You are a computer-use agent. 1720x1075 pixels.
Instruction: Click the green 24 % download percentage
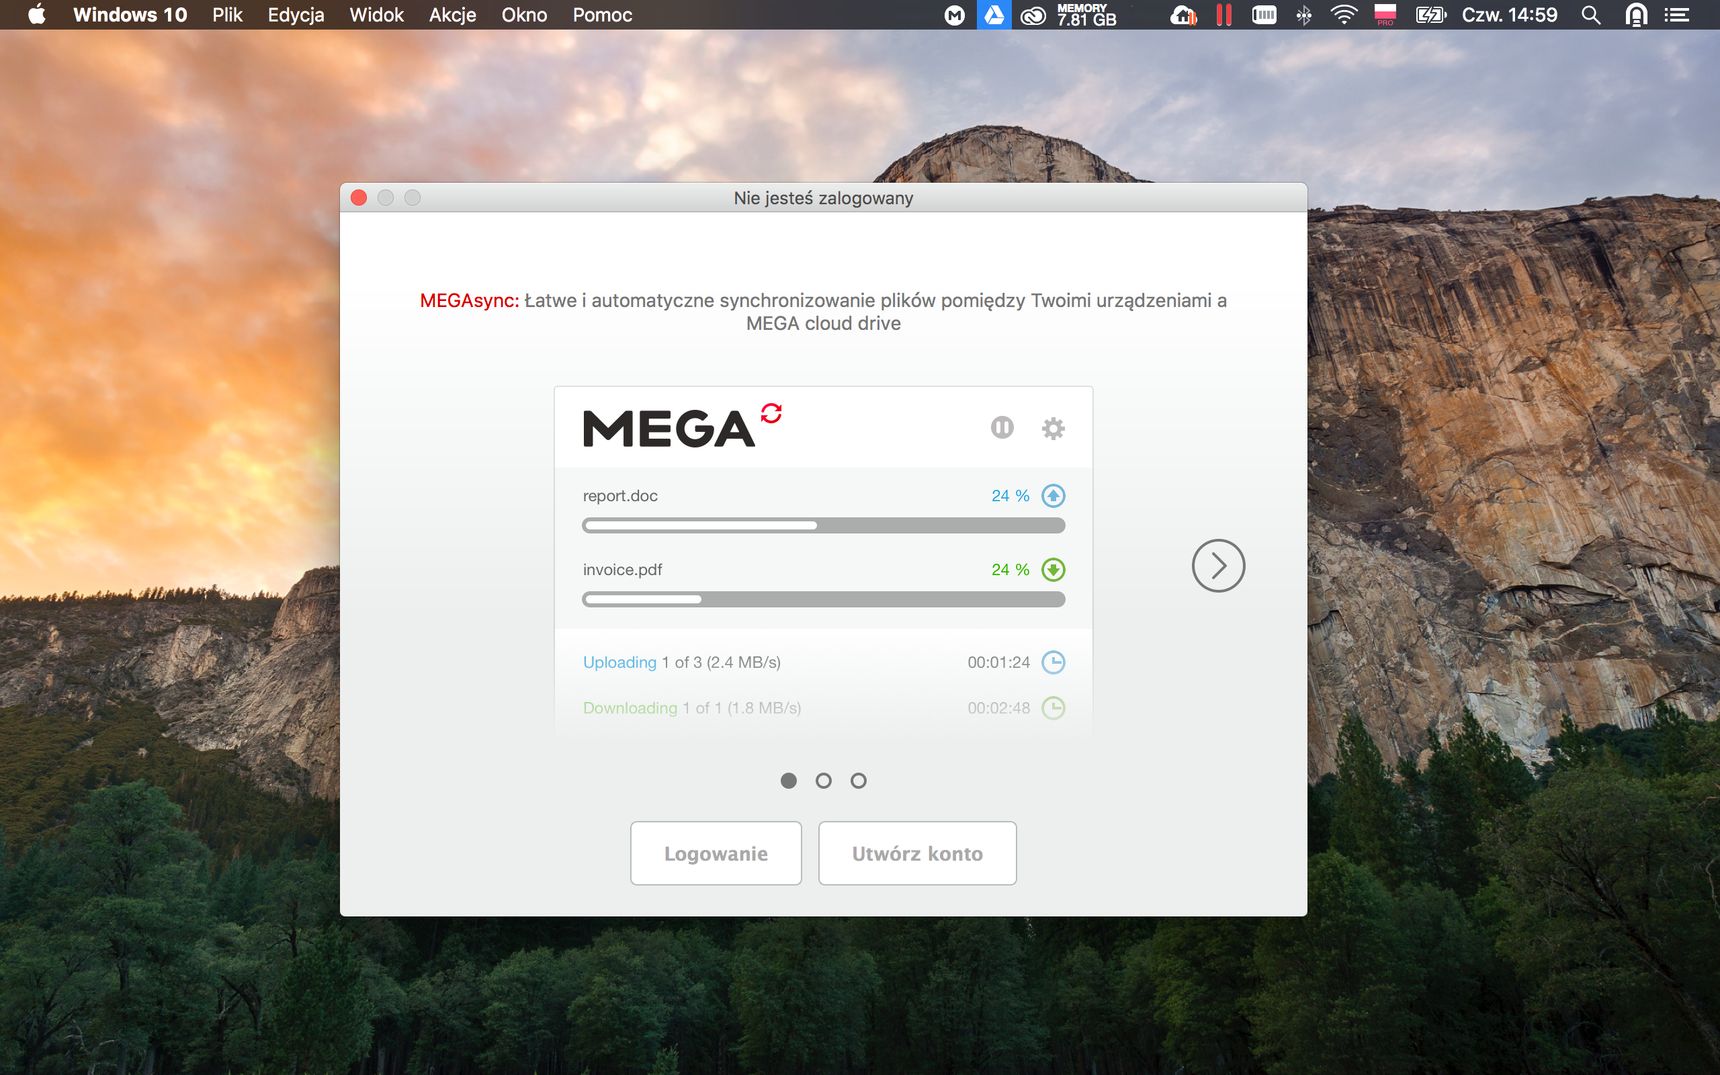1010,570
